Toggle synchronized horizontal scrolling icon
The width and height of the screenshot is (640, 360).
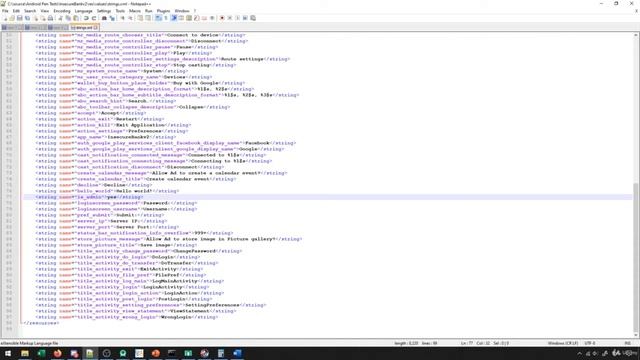point(147,18)
